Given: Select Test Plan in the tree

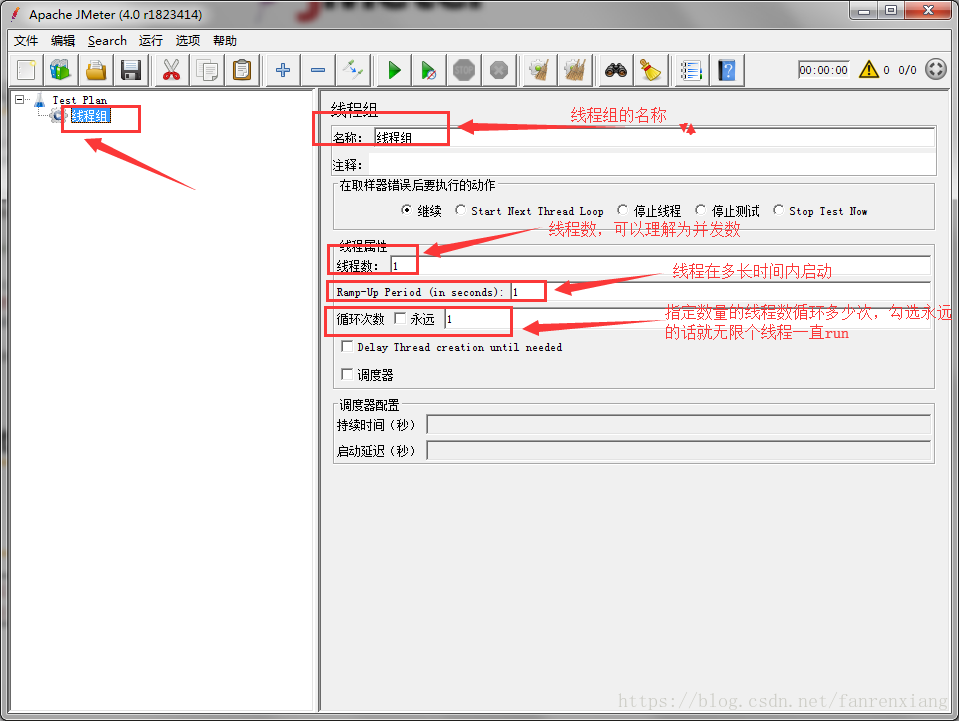Looking at the screenshot, I should (80, 100).
